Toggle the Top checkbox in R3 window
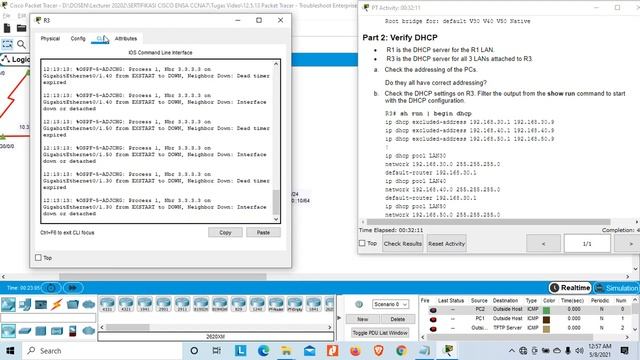This screenshot has height=360, width=640. coord(38,258)
